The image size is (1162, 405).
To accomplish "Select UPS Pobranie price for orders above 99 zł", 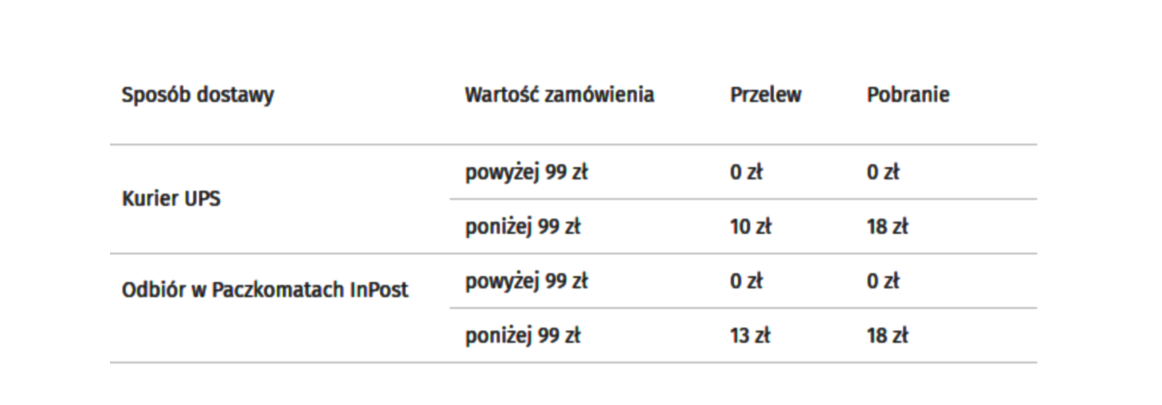I will click(883, 172).
